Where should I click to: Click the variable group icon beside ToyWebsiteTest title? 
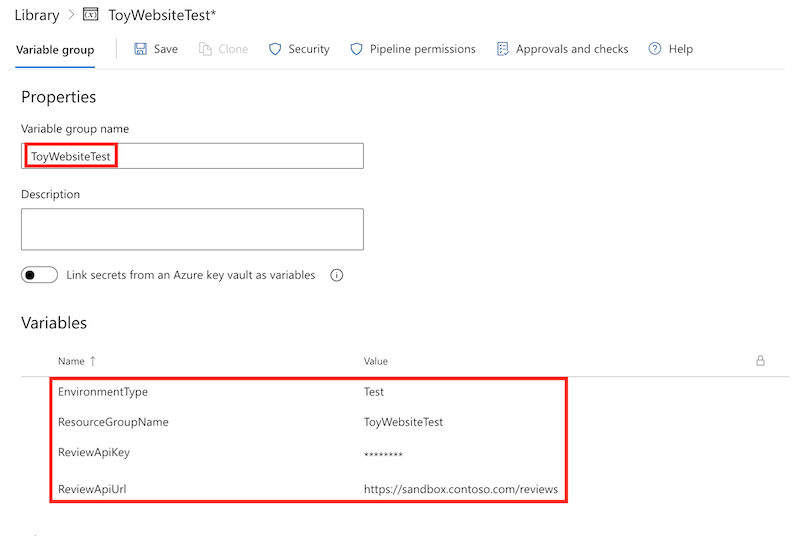point(90,14)
